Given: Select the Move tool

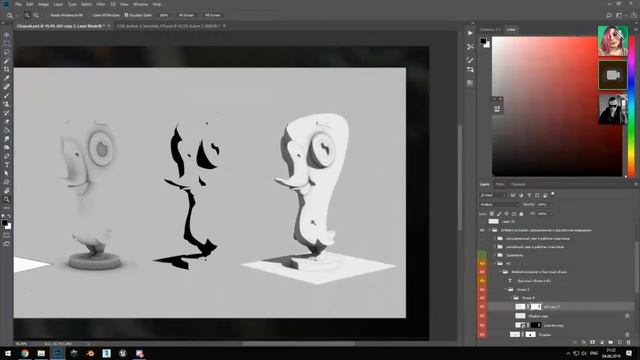Looking at the screenshot, I should click(7, 35).
